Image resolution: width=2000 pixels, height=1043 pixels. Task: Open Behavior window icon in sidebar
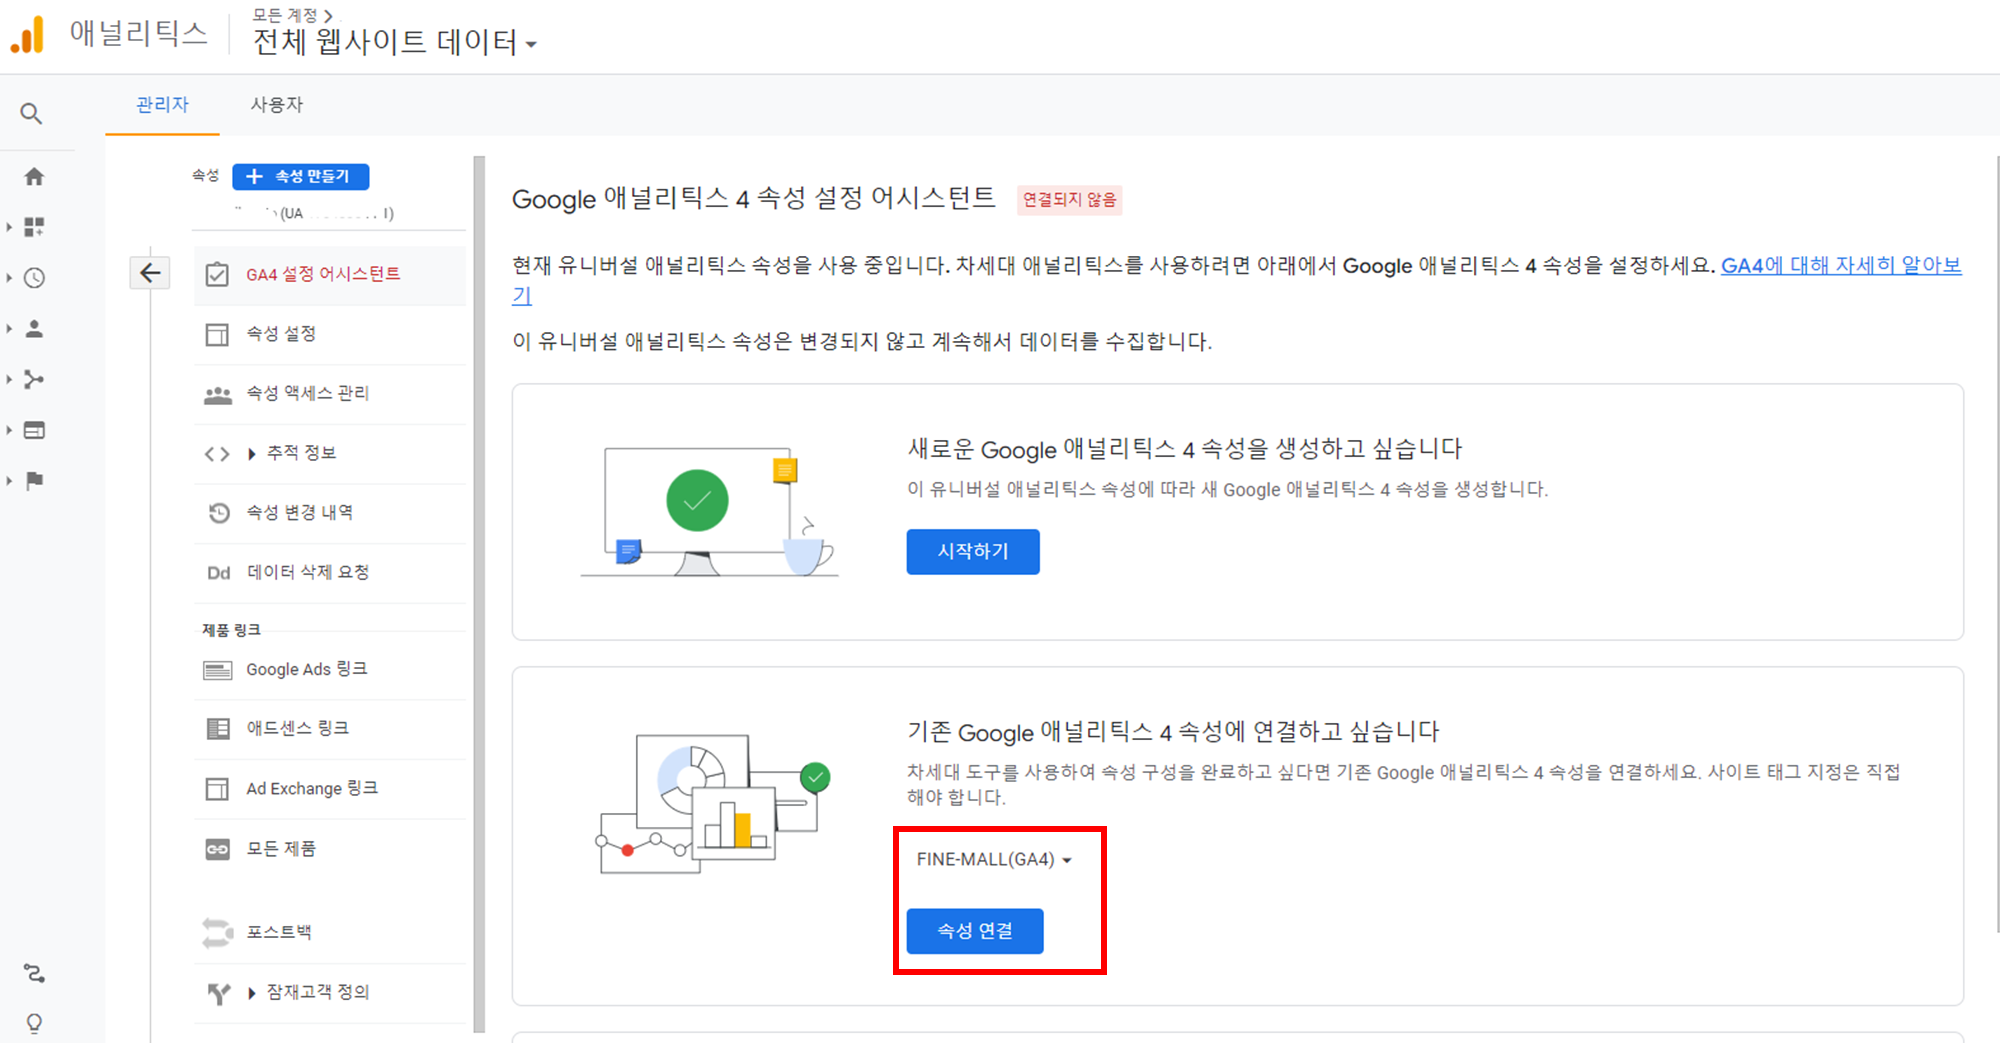pyautogui.click(x=34, y=430)
